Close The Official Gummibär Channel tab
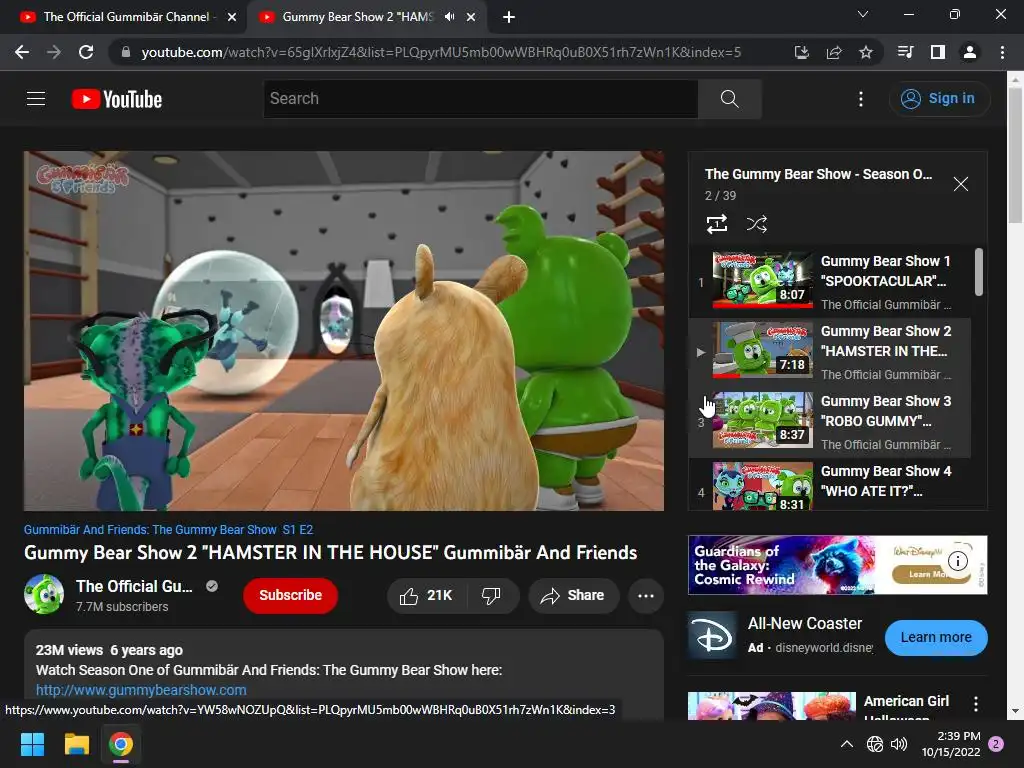The image size is (1024, 768). 232,17
